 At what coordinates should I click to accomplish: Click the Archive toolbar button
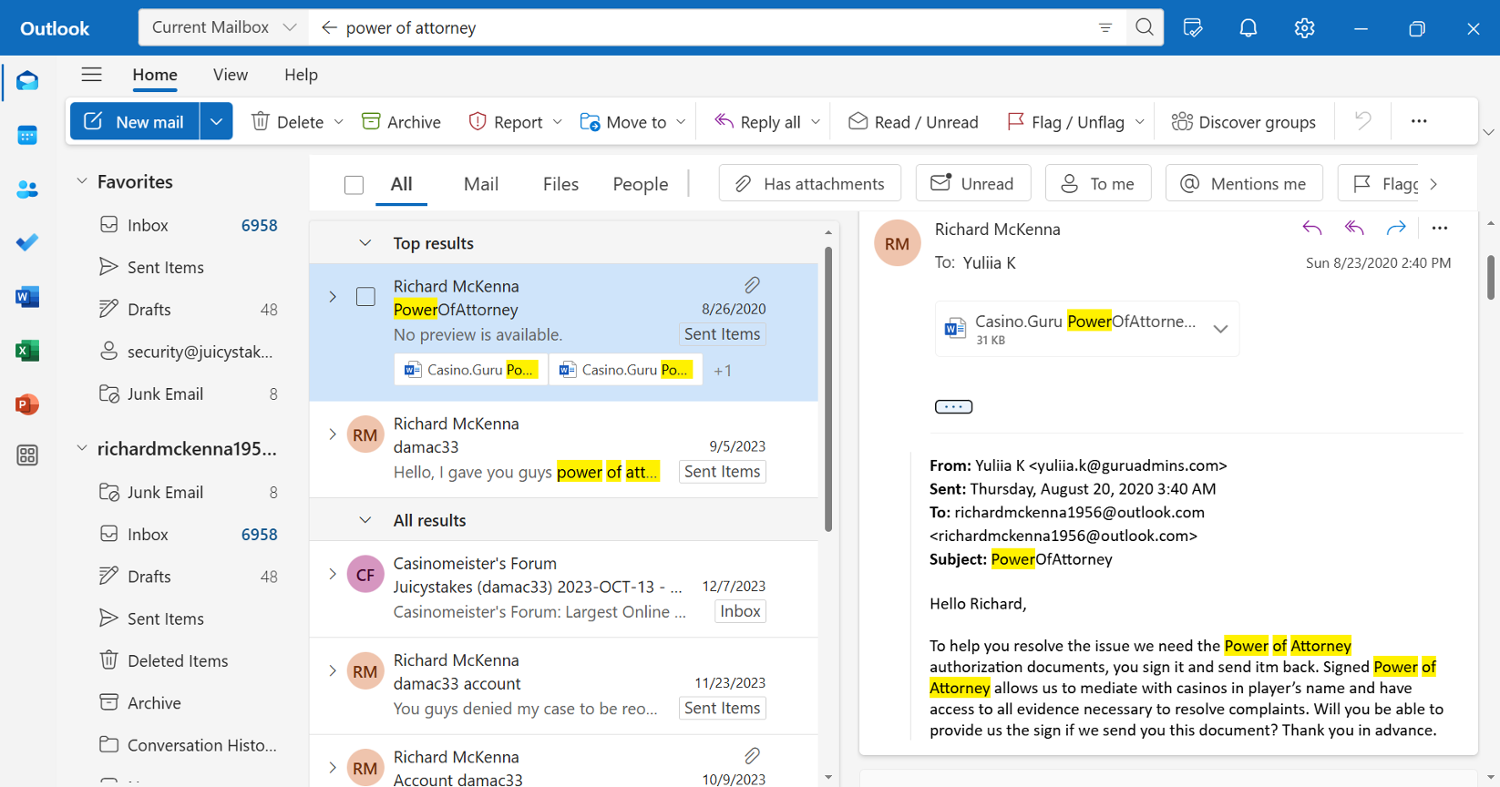pos(401,122)
